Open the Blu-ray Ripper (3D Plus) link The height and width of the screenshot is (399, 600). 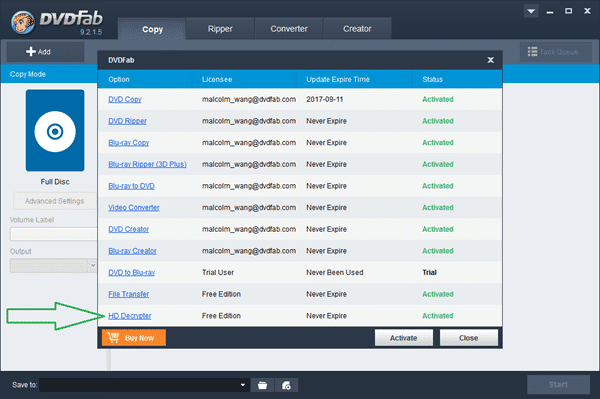pos(147,164)
